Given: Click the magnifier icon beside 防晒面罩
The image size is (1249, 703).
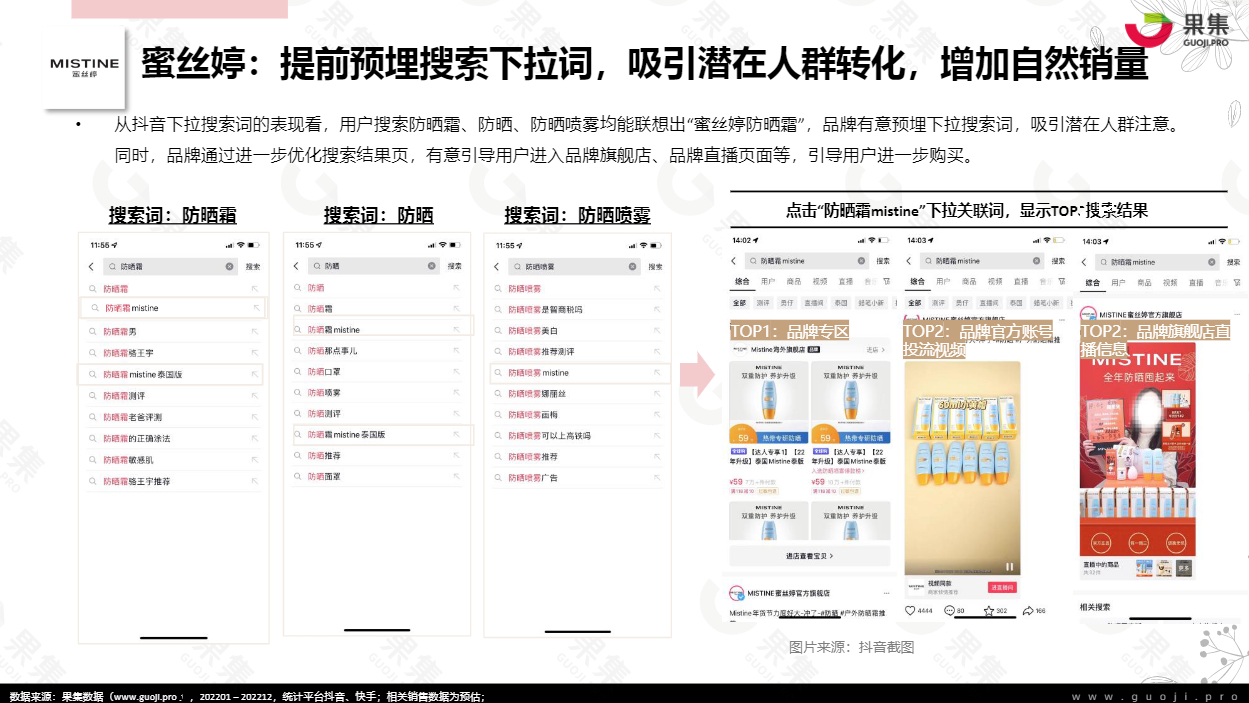Looking at the screenshot, I should (x=297, y=477).
